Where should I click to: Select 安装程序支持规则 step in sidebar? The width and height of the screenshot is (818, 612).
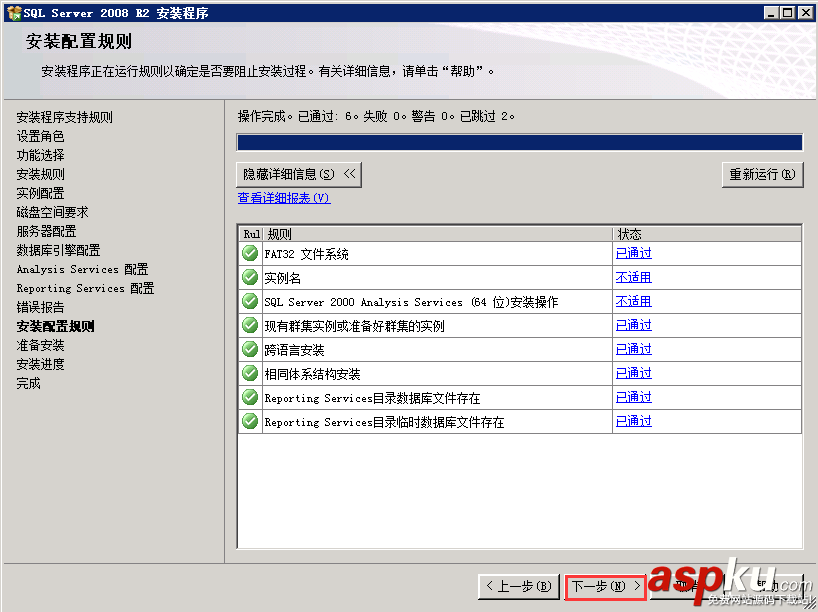65,117
